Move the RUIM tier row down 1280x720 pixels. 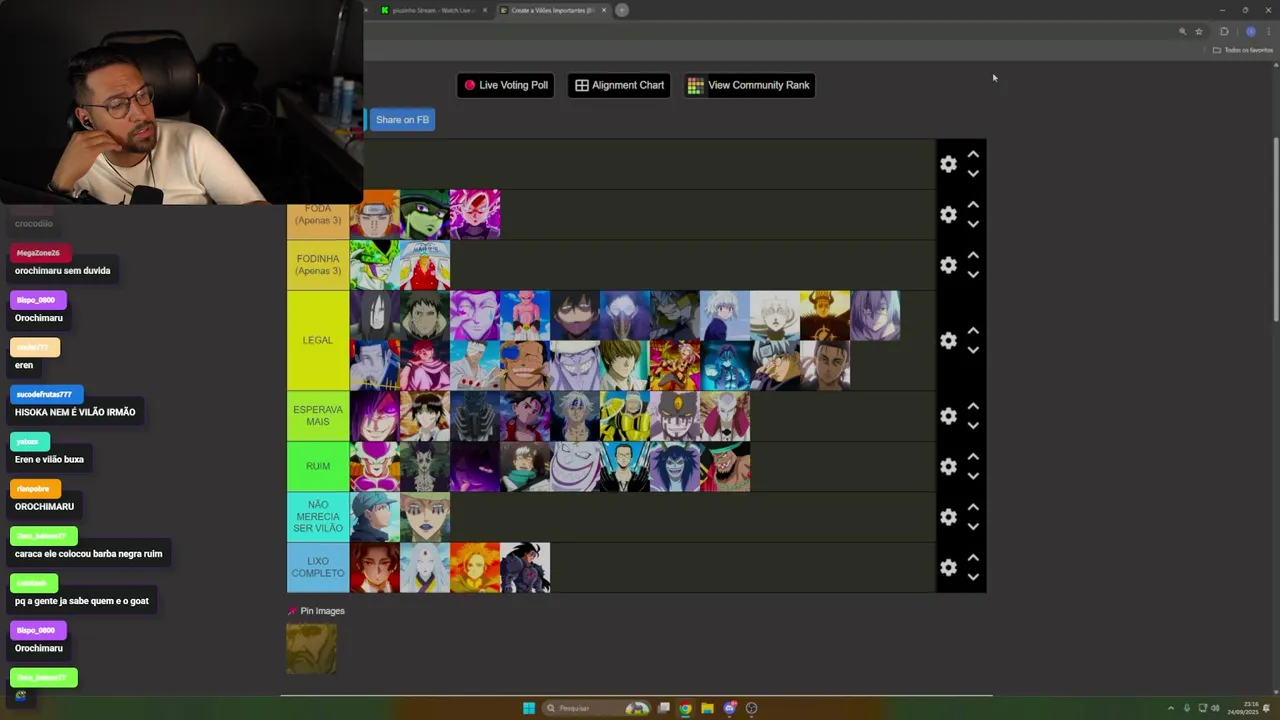tap(973, 476)
